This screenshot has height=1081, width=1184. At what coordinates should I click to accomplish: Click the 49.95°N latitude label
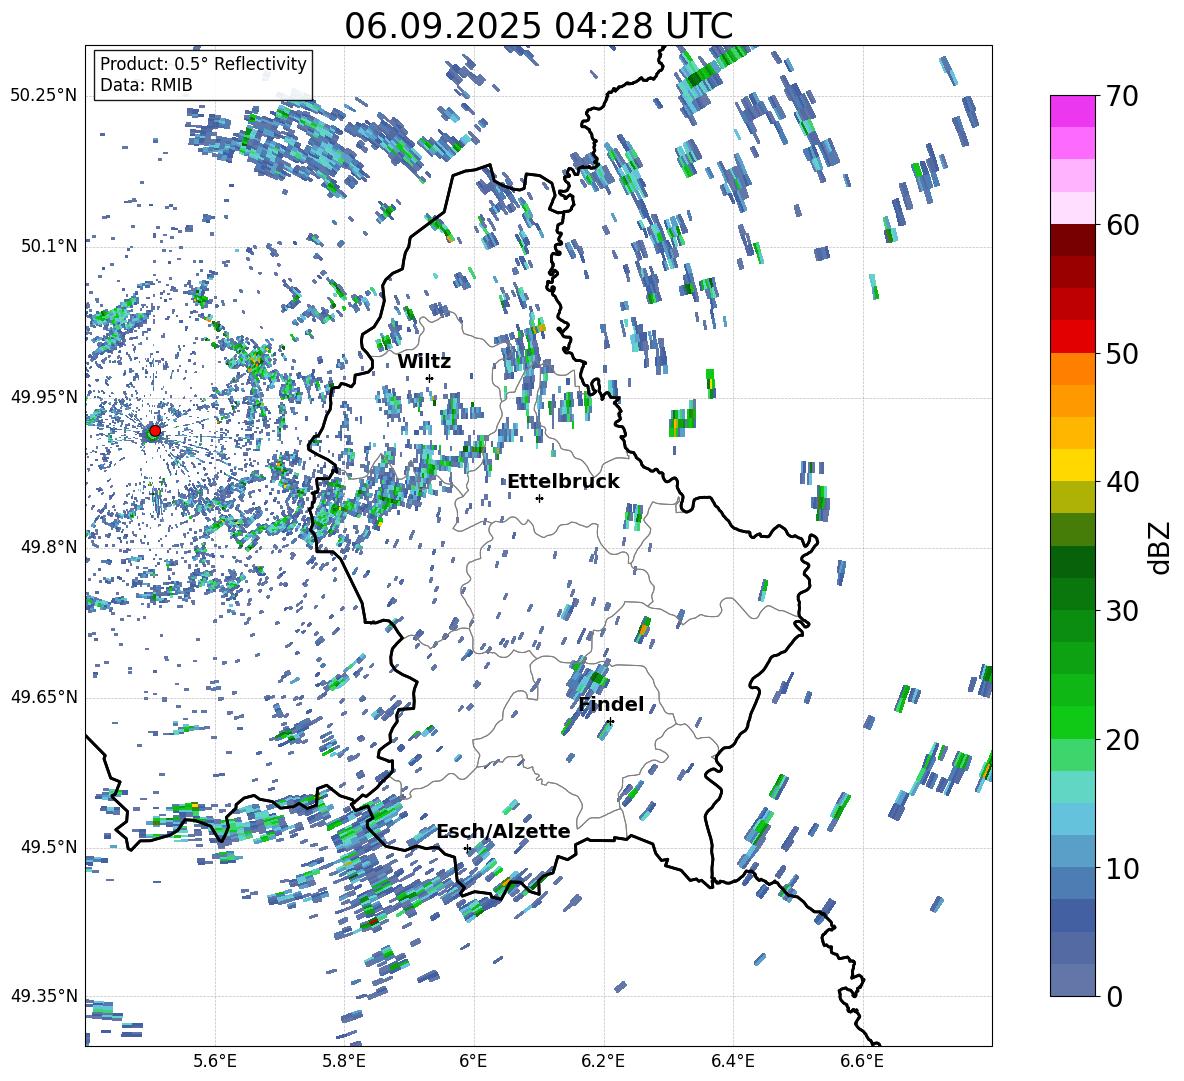[x=44, y=396]
